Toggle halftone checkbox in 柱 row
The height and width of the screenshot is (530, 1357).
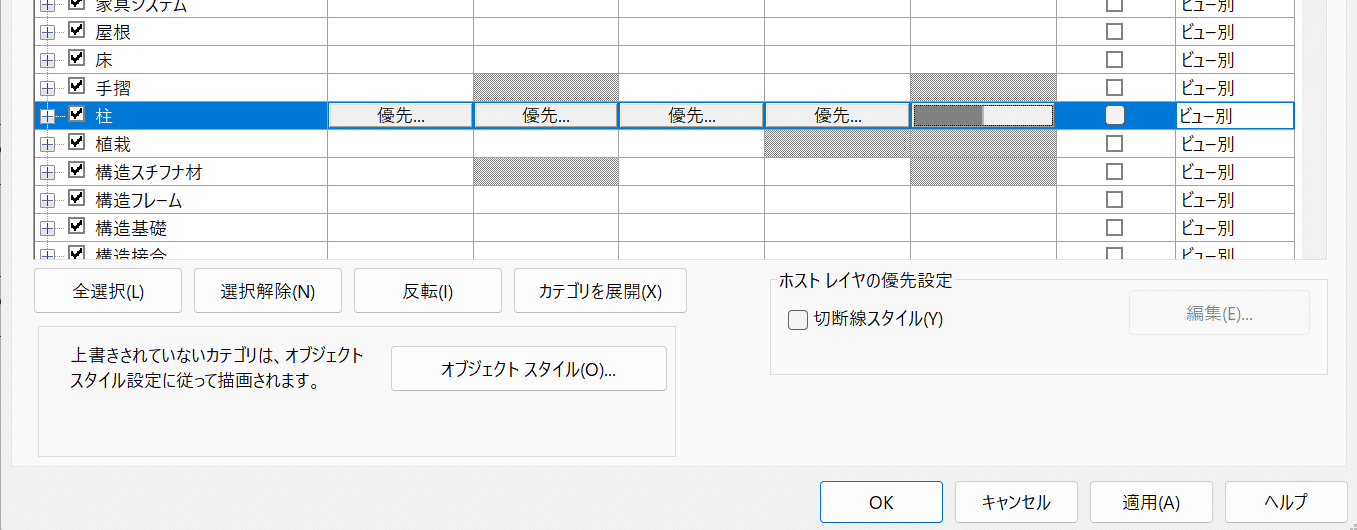point(1114,115)
